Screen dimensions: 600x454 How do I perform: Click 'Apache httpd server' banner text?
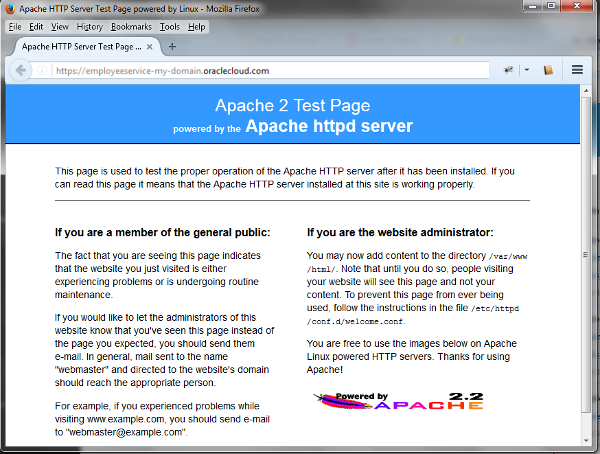coord(329,126)
